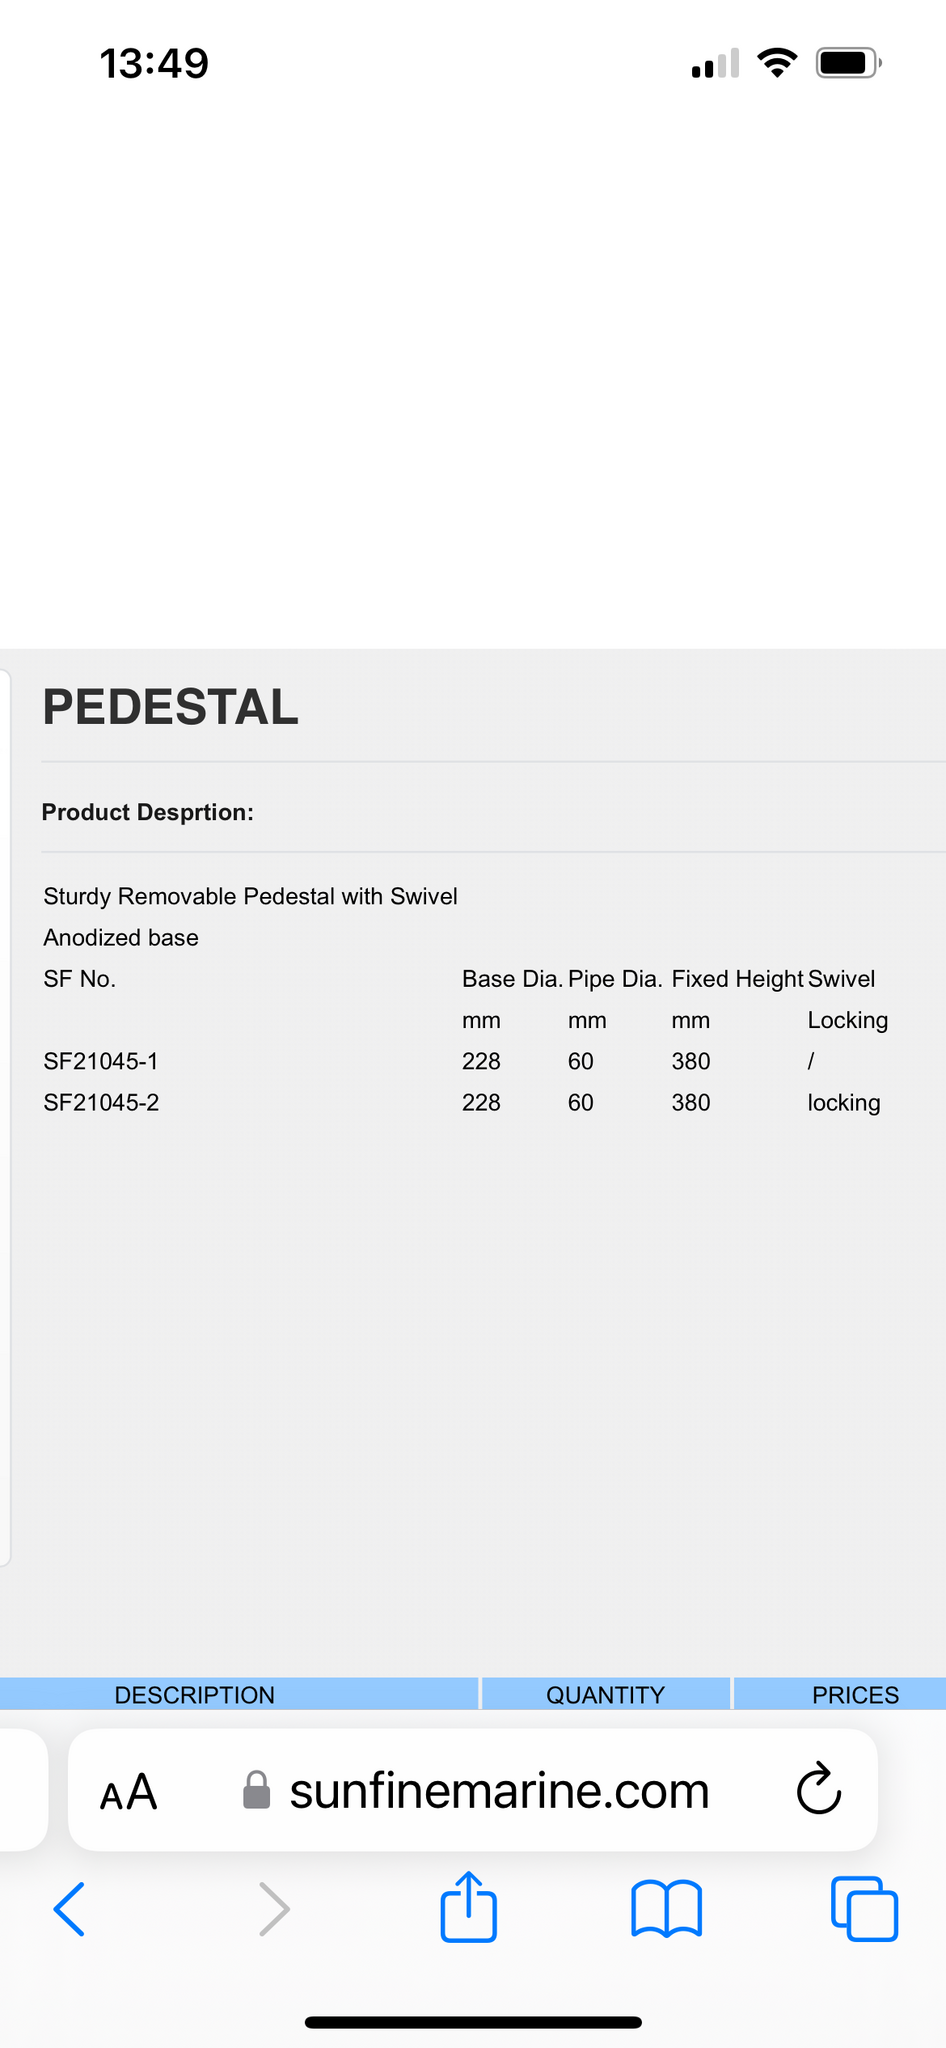Show all open tabs icon

click(865, 1909)
